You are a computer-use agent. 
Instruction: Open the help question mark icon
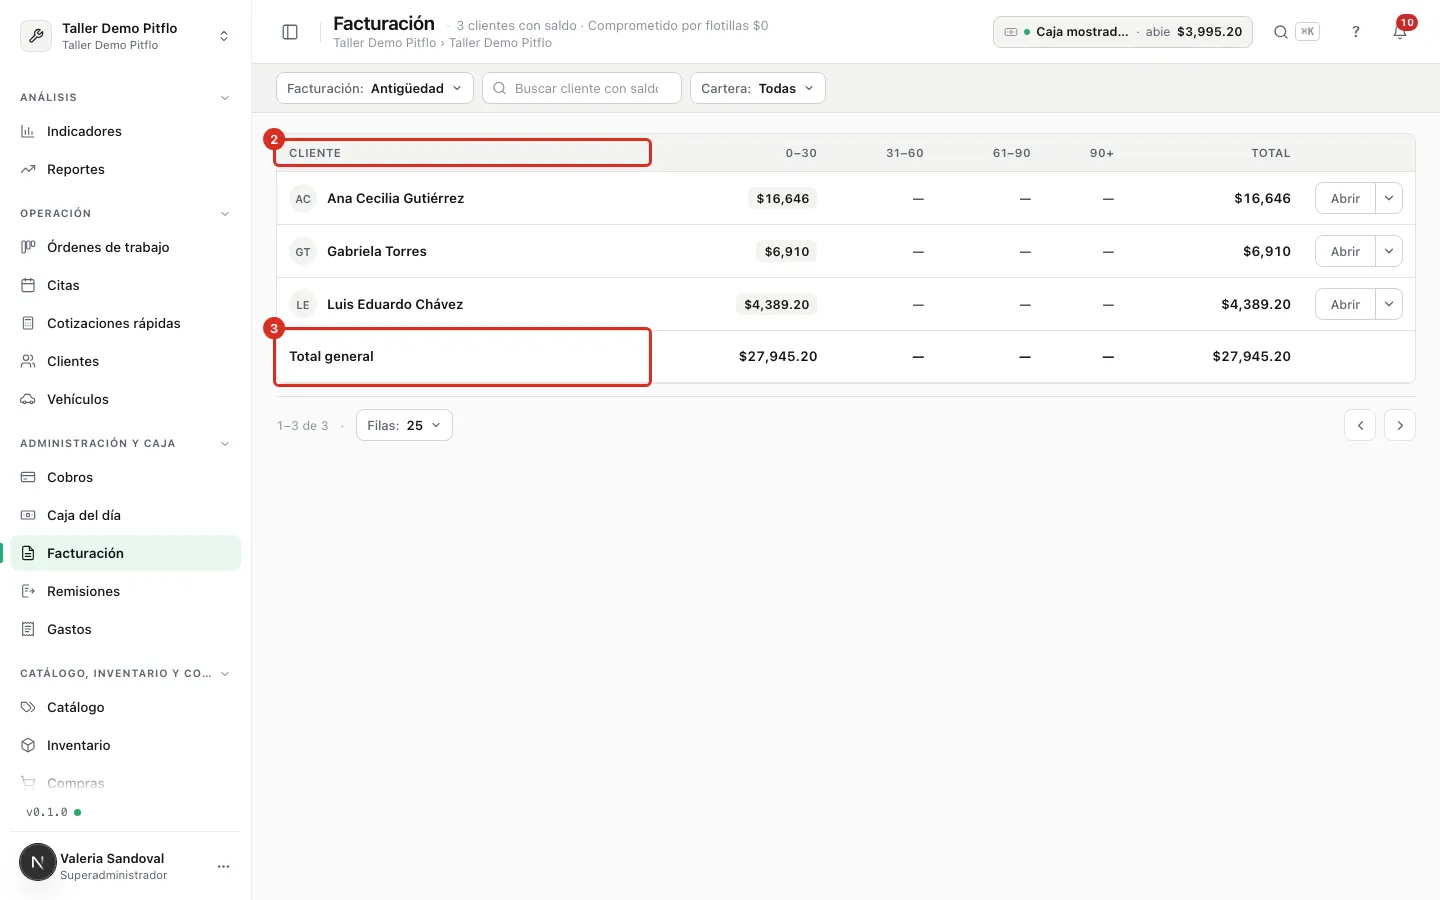point(1356,32)
